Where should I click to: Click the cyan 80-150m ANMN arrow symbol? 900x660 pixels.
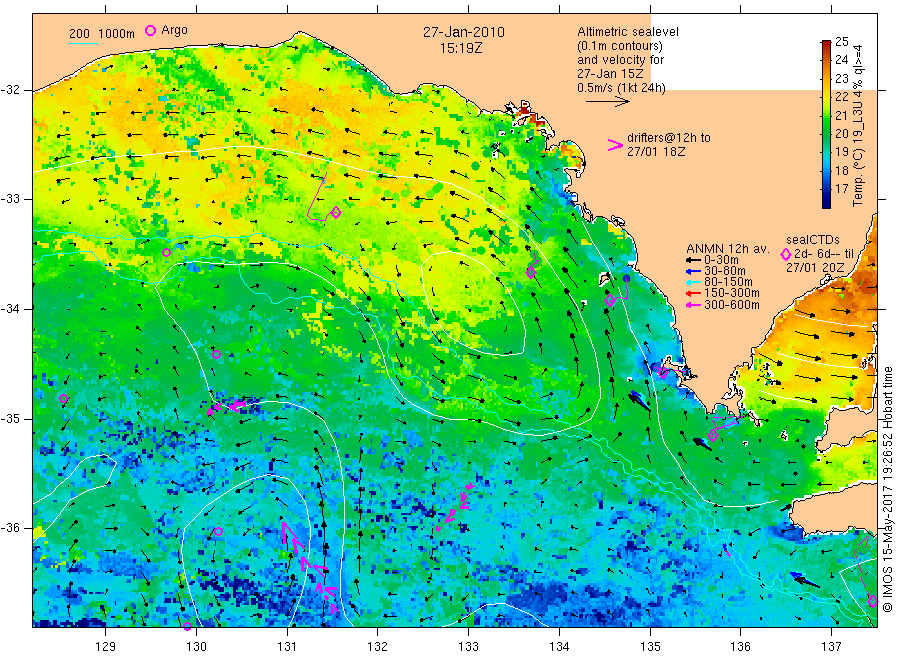coord(693,282)
